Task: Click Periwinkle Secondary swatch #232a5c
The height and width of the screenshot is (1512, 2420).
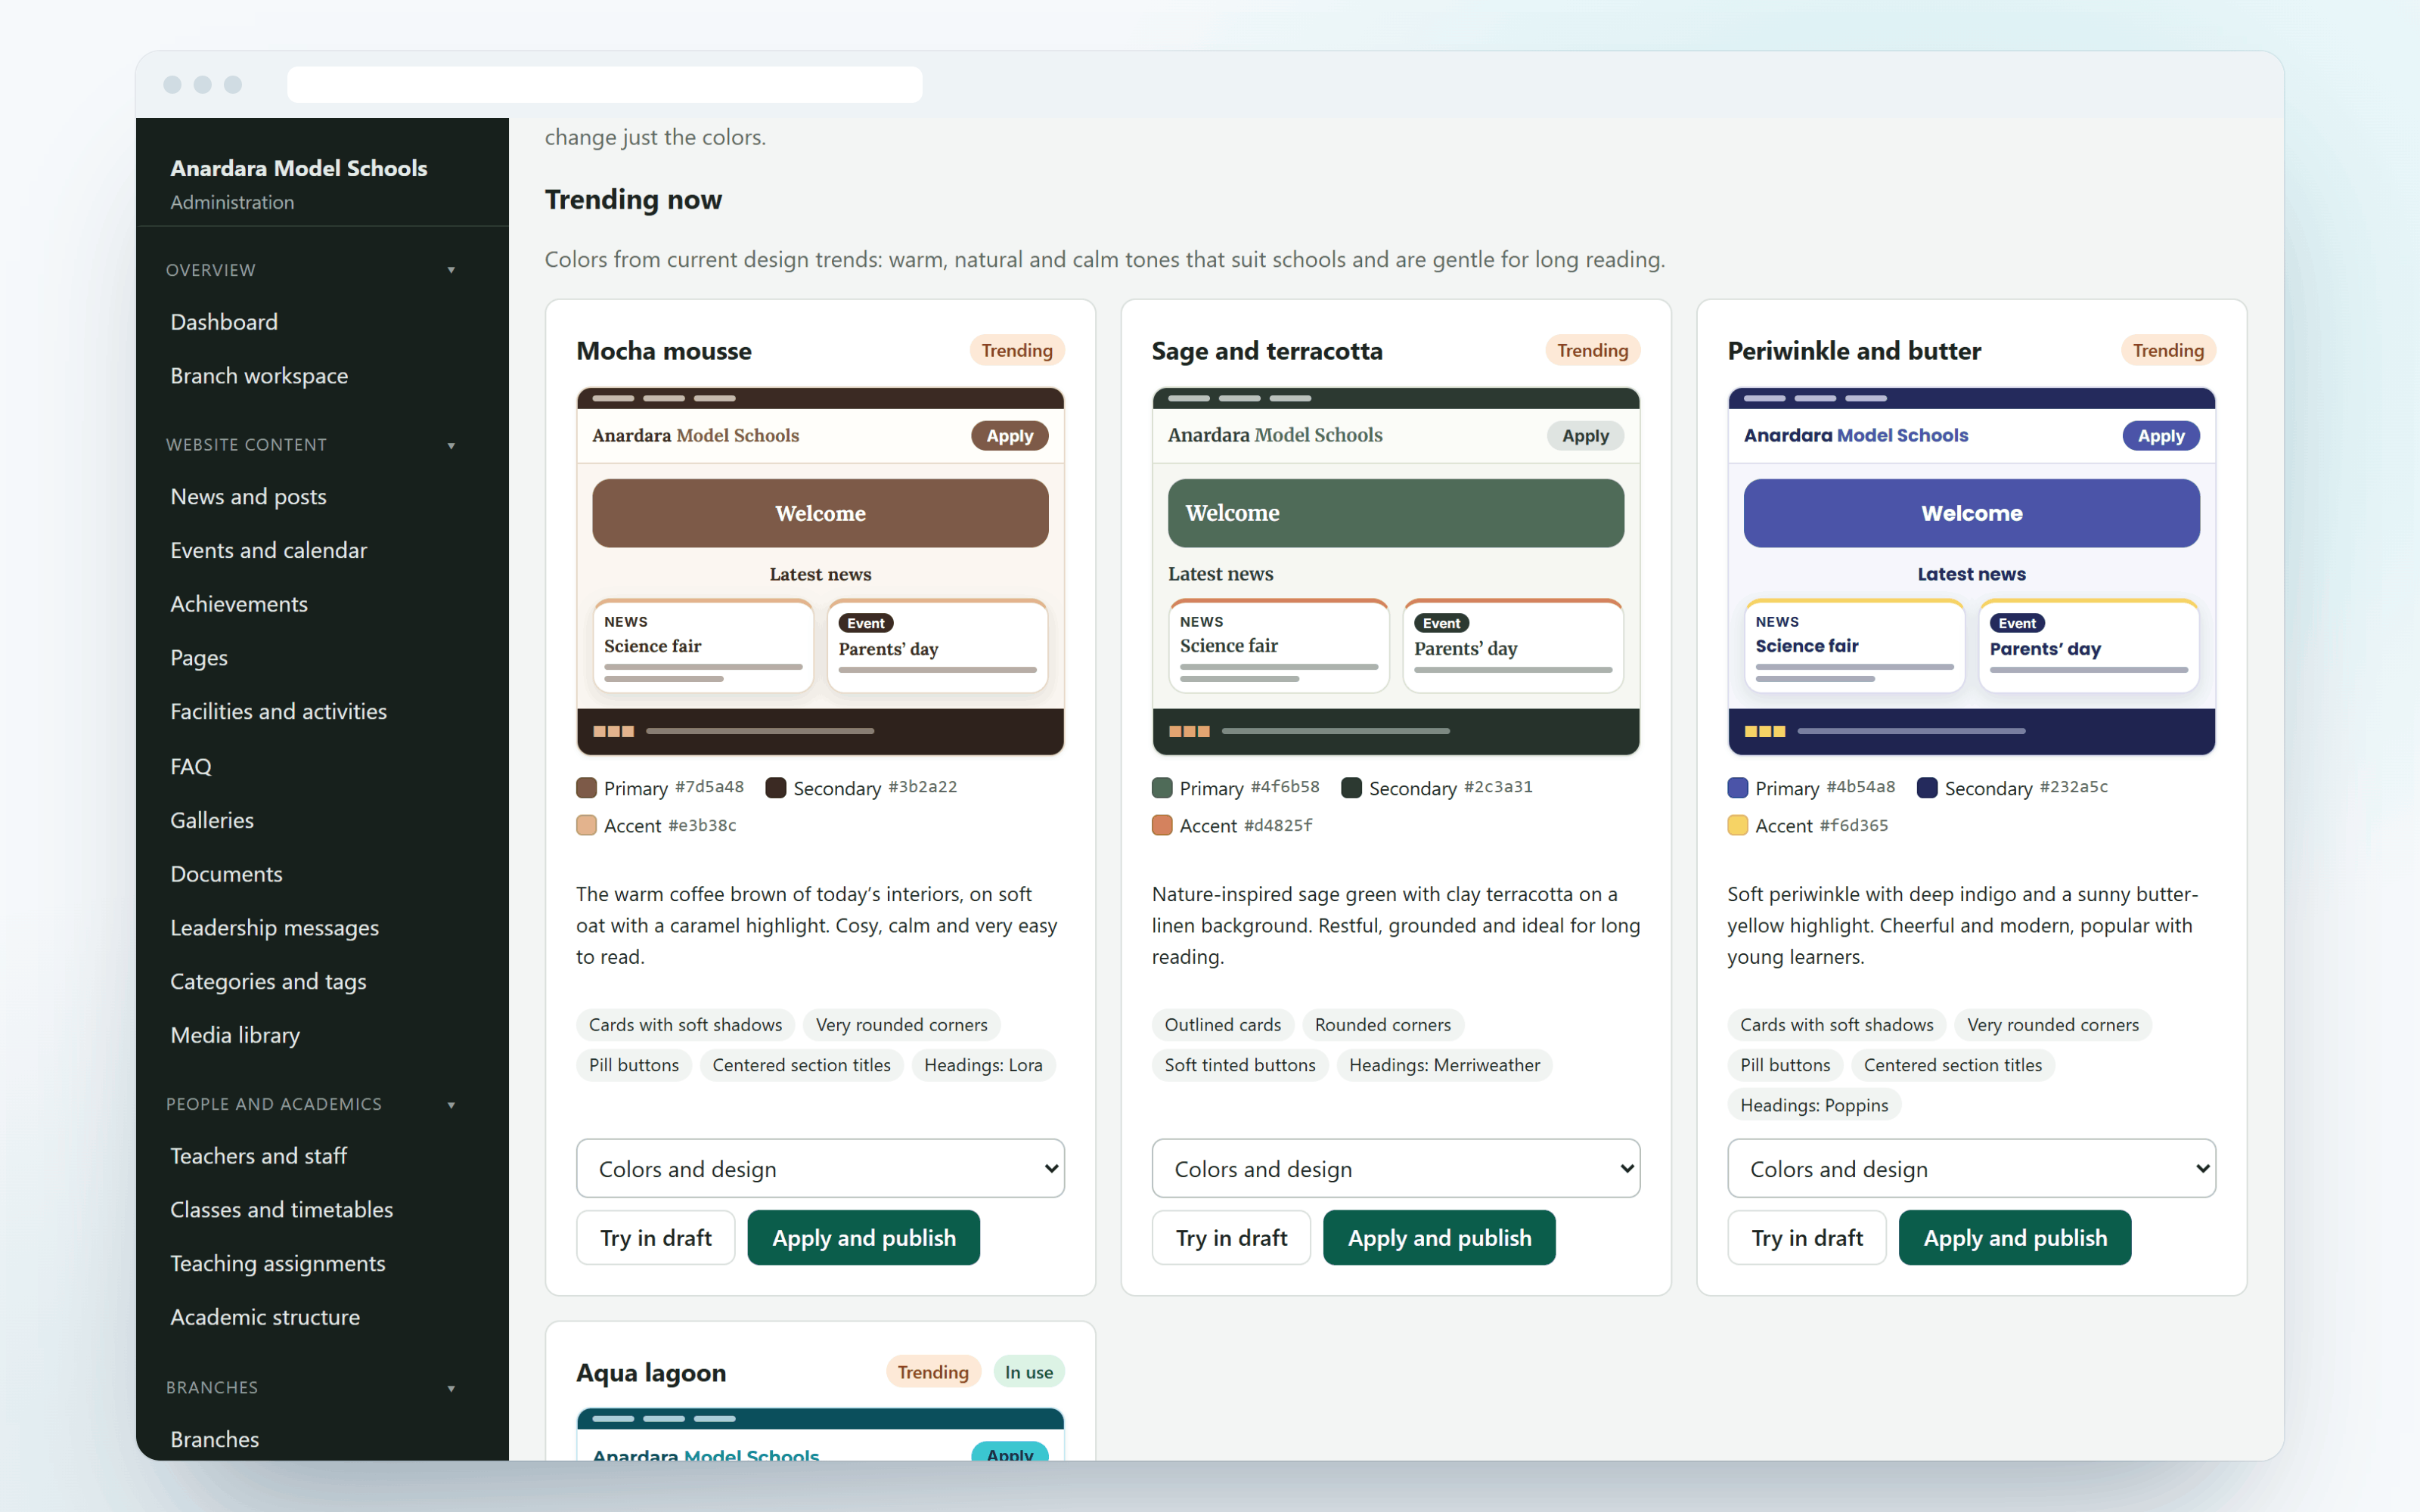Action: (1927, 788)
